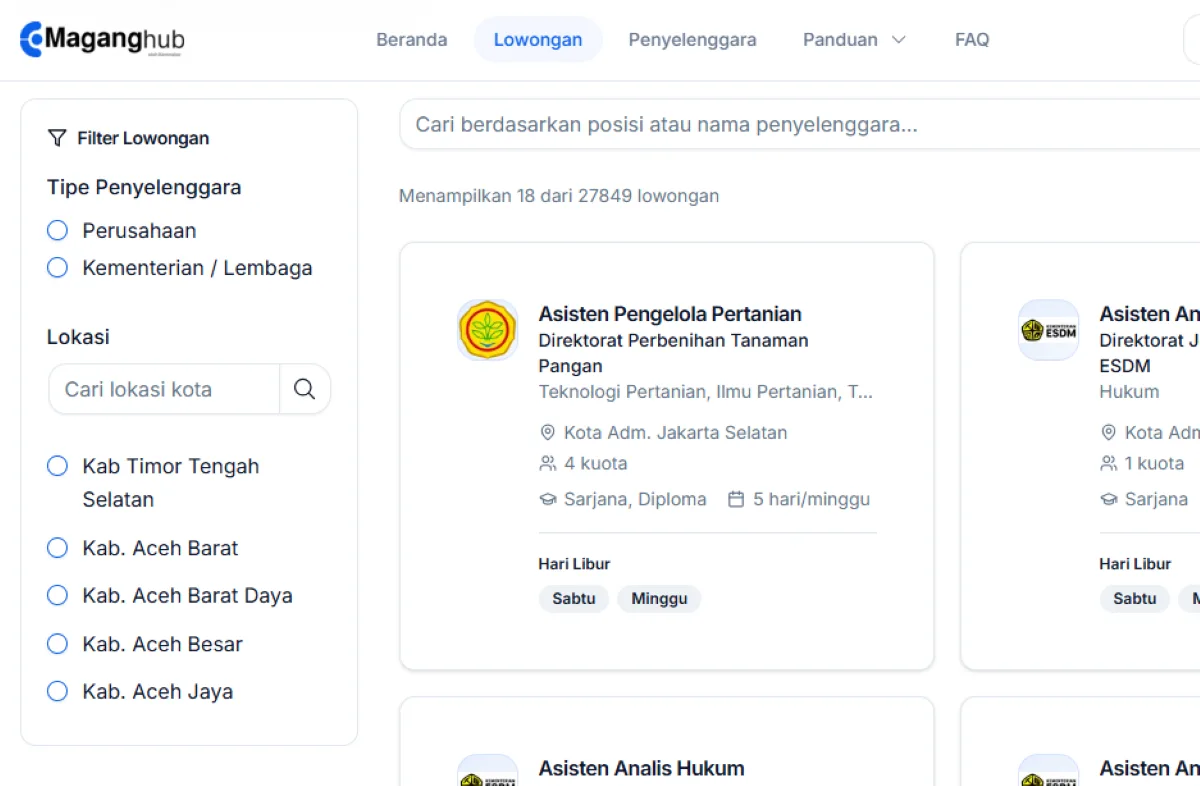
Task: Click the Minggu tag in Pertanian card
Action: (659, 599)
